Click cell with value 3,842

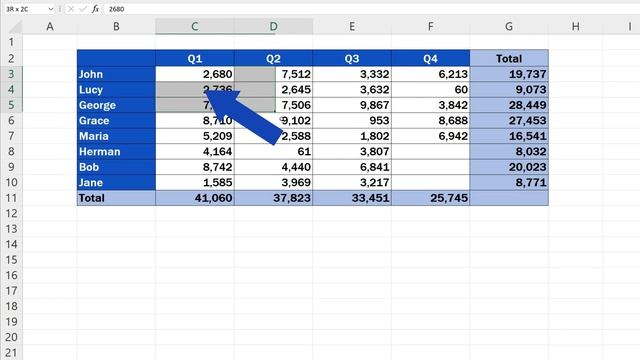pos(431,105)
